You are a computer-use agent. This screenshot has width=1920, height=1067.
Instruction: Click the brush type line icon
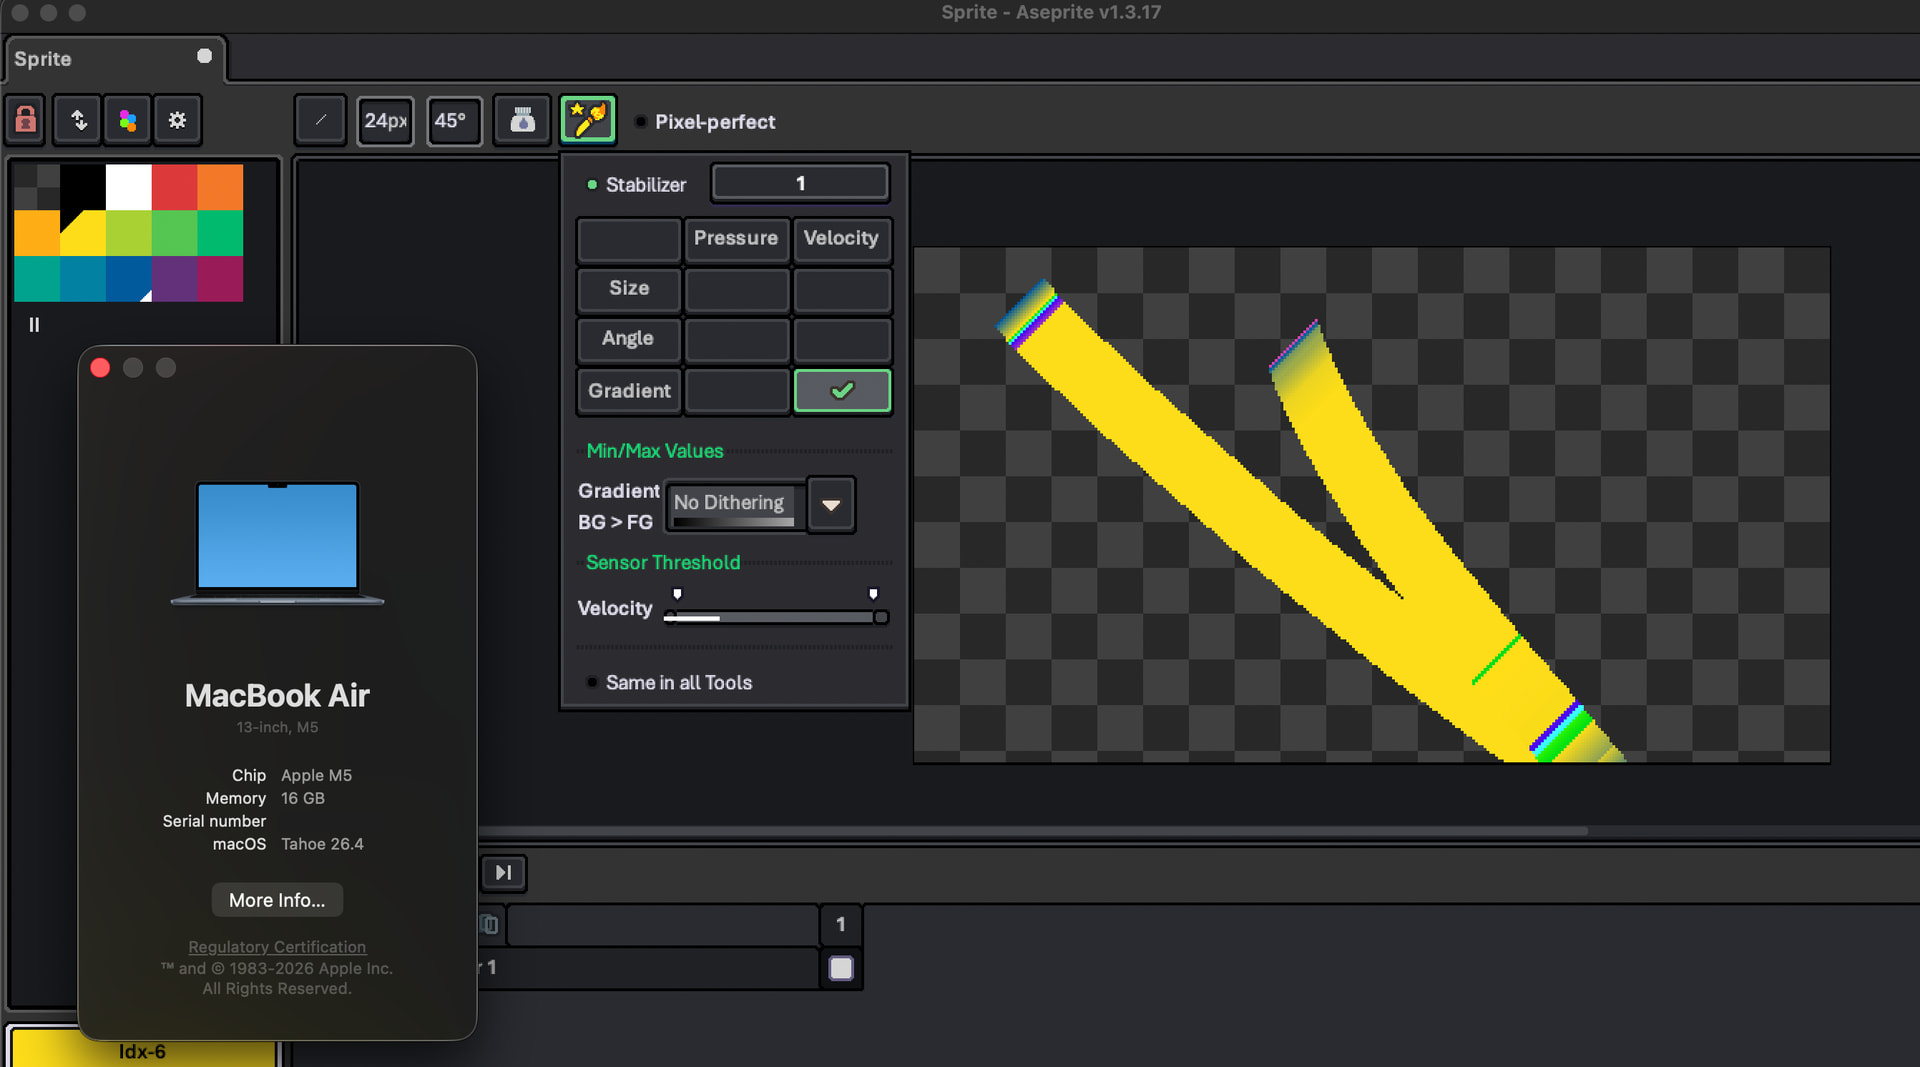[x=320, y=121]
